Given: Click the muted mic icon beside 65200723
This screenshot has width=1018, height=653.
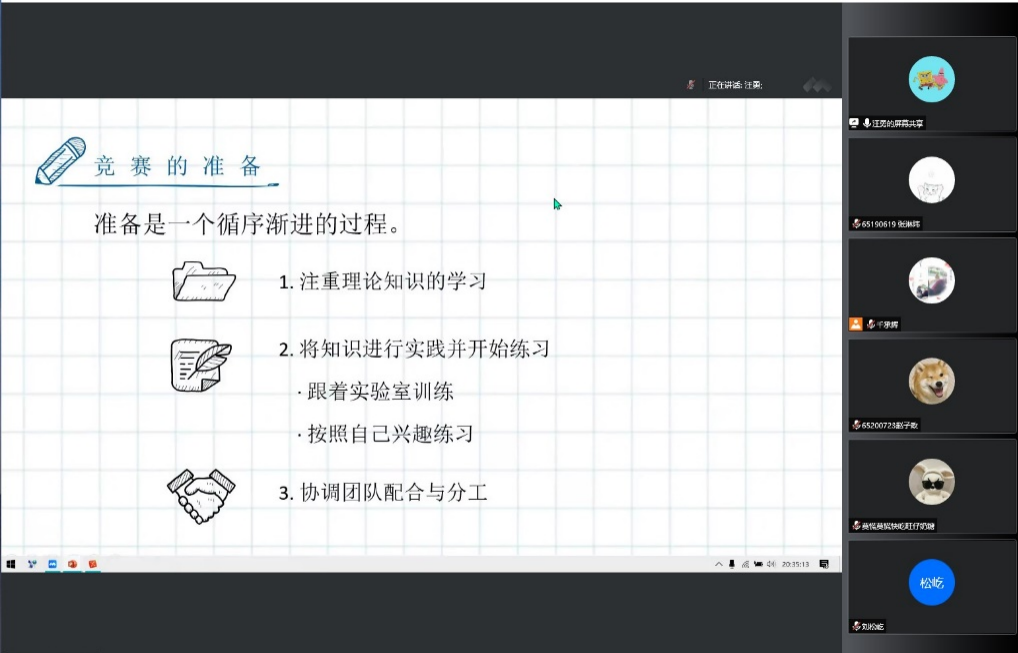Looking at the screenshot, I should click(x=856, y=425).
